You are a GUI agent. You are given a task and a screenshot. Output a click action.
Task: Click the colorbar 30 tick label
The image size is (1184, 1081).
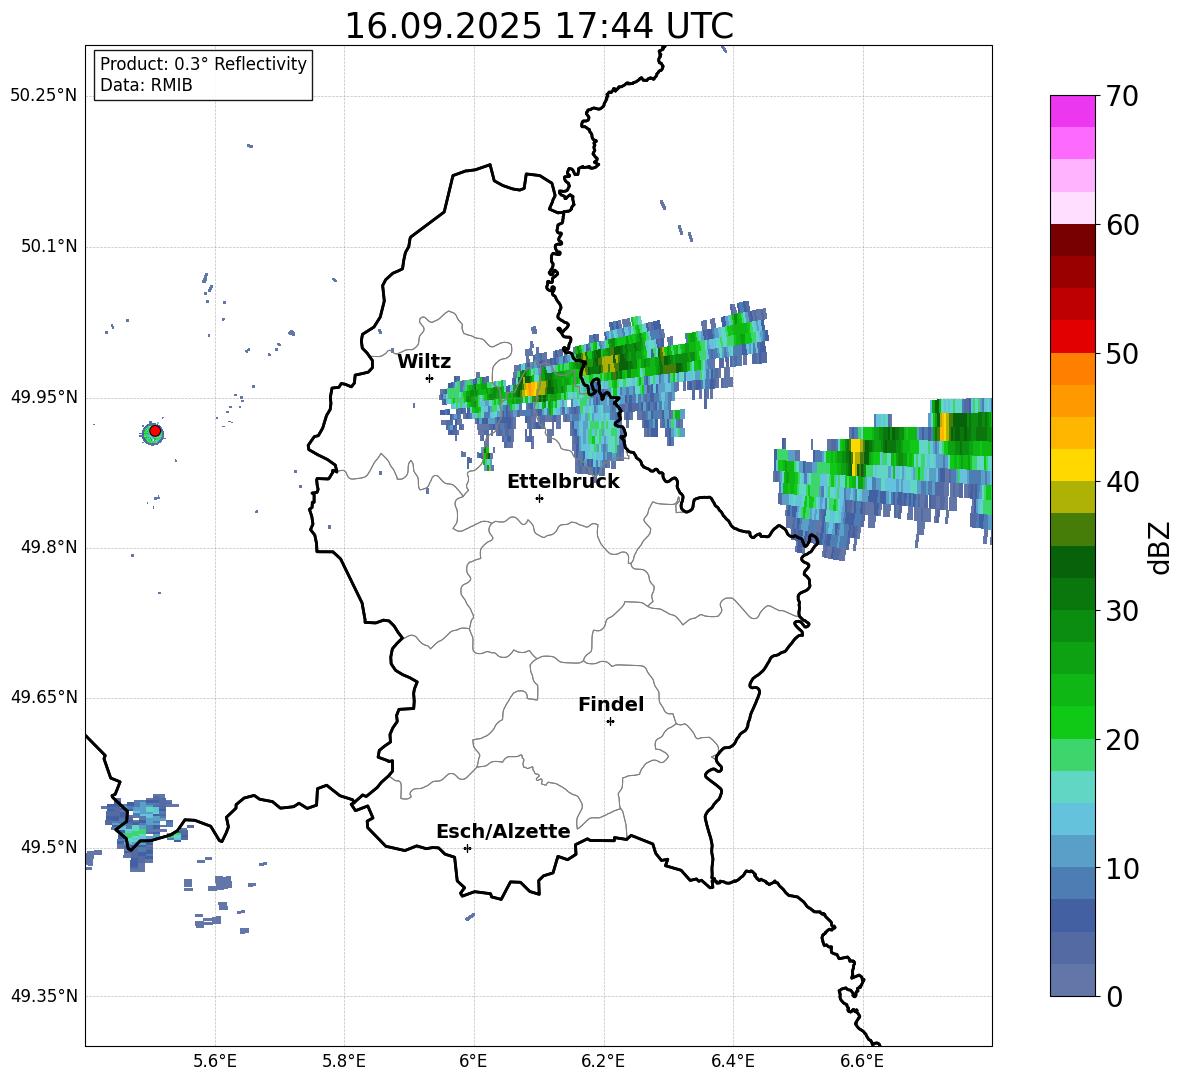click(x=1121, y=611)
